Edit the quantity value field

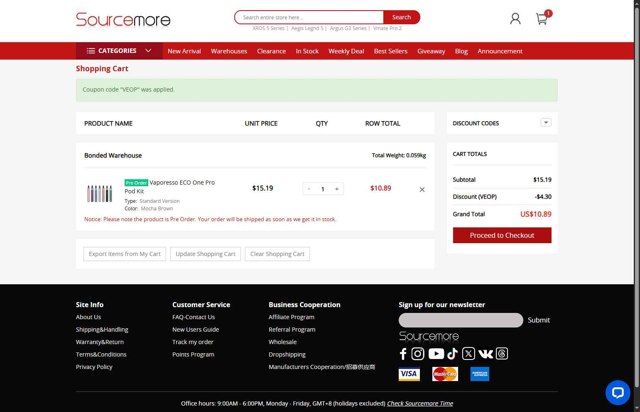(x=323, y=189)
